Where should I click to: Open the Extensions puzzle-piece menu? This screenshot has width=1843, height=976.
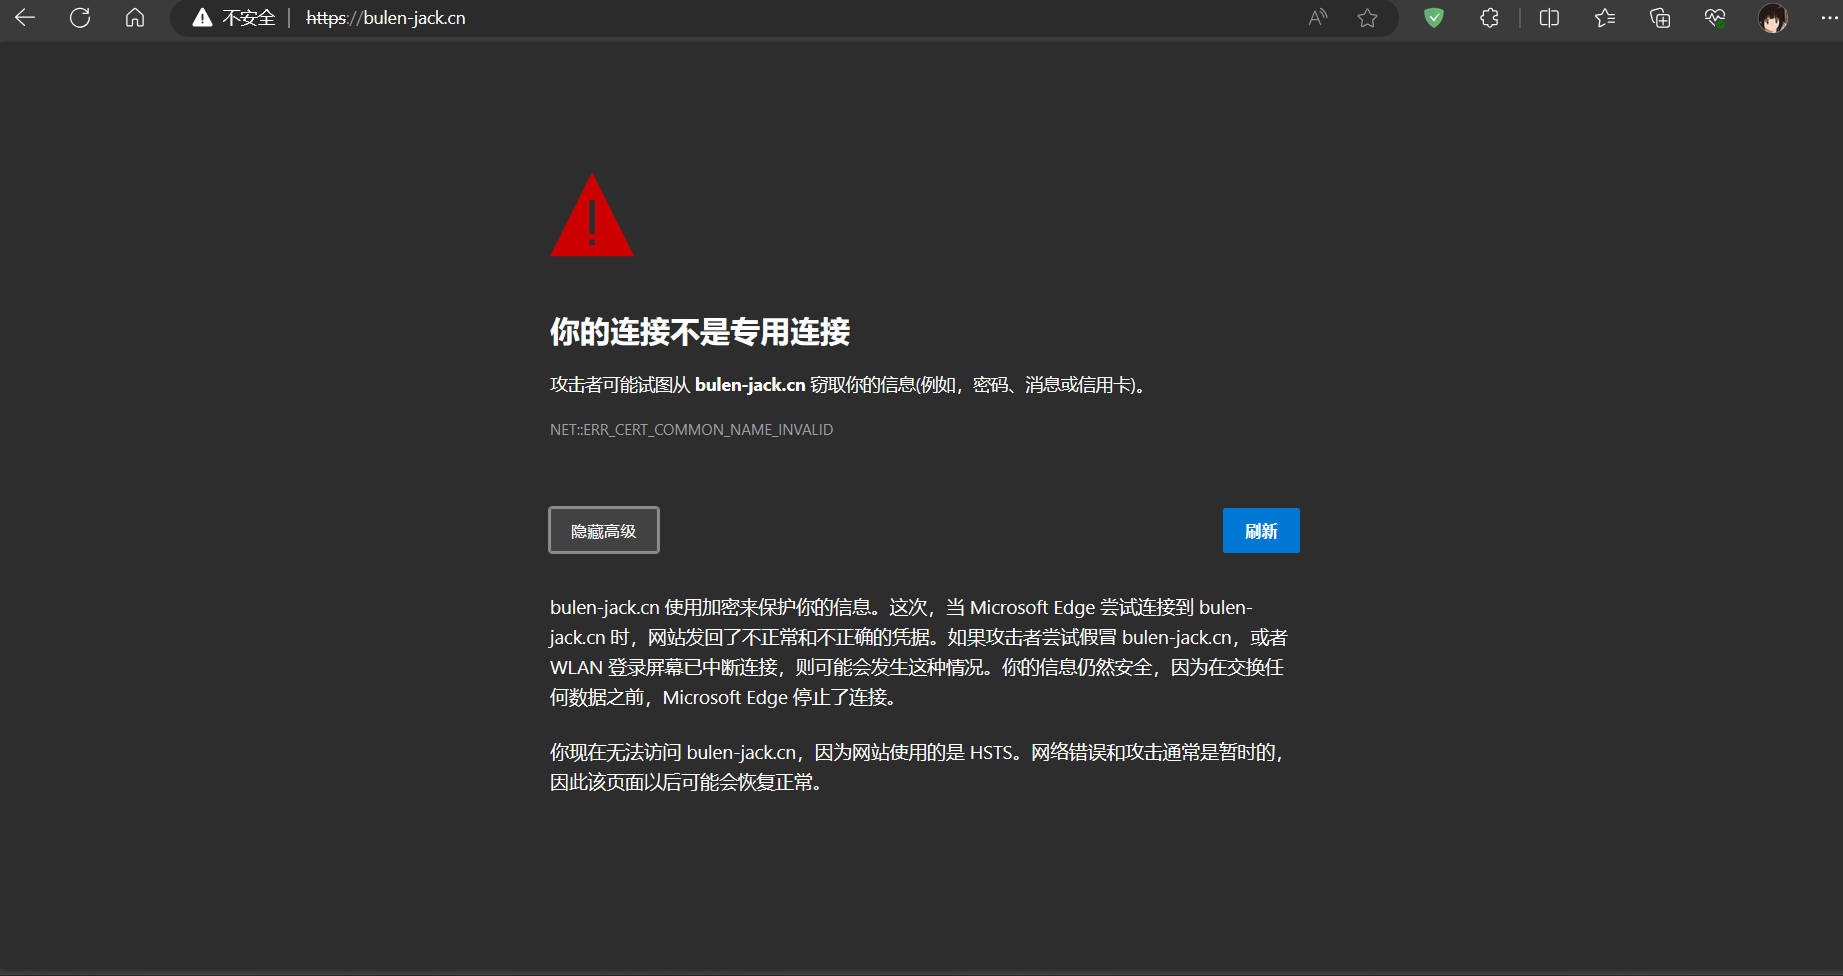pyautogui.click(x=1489, y=18)
